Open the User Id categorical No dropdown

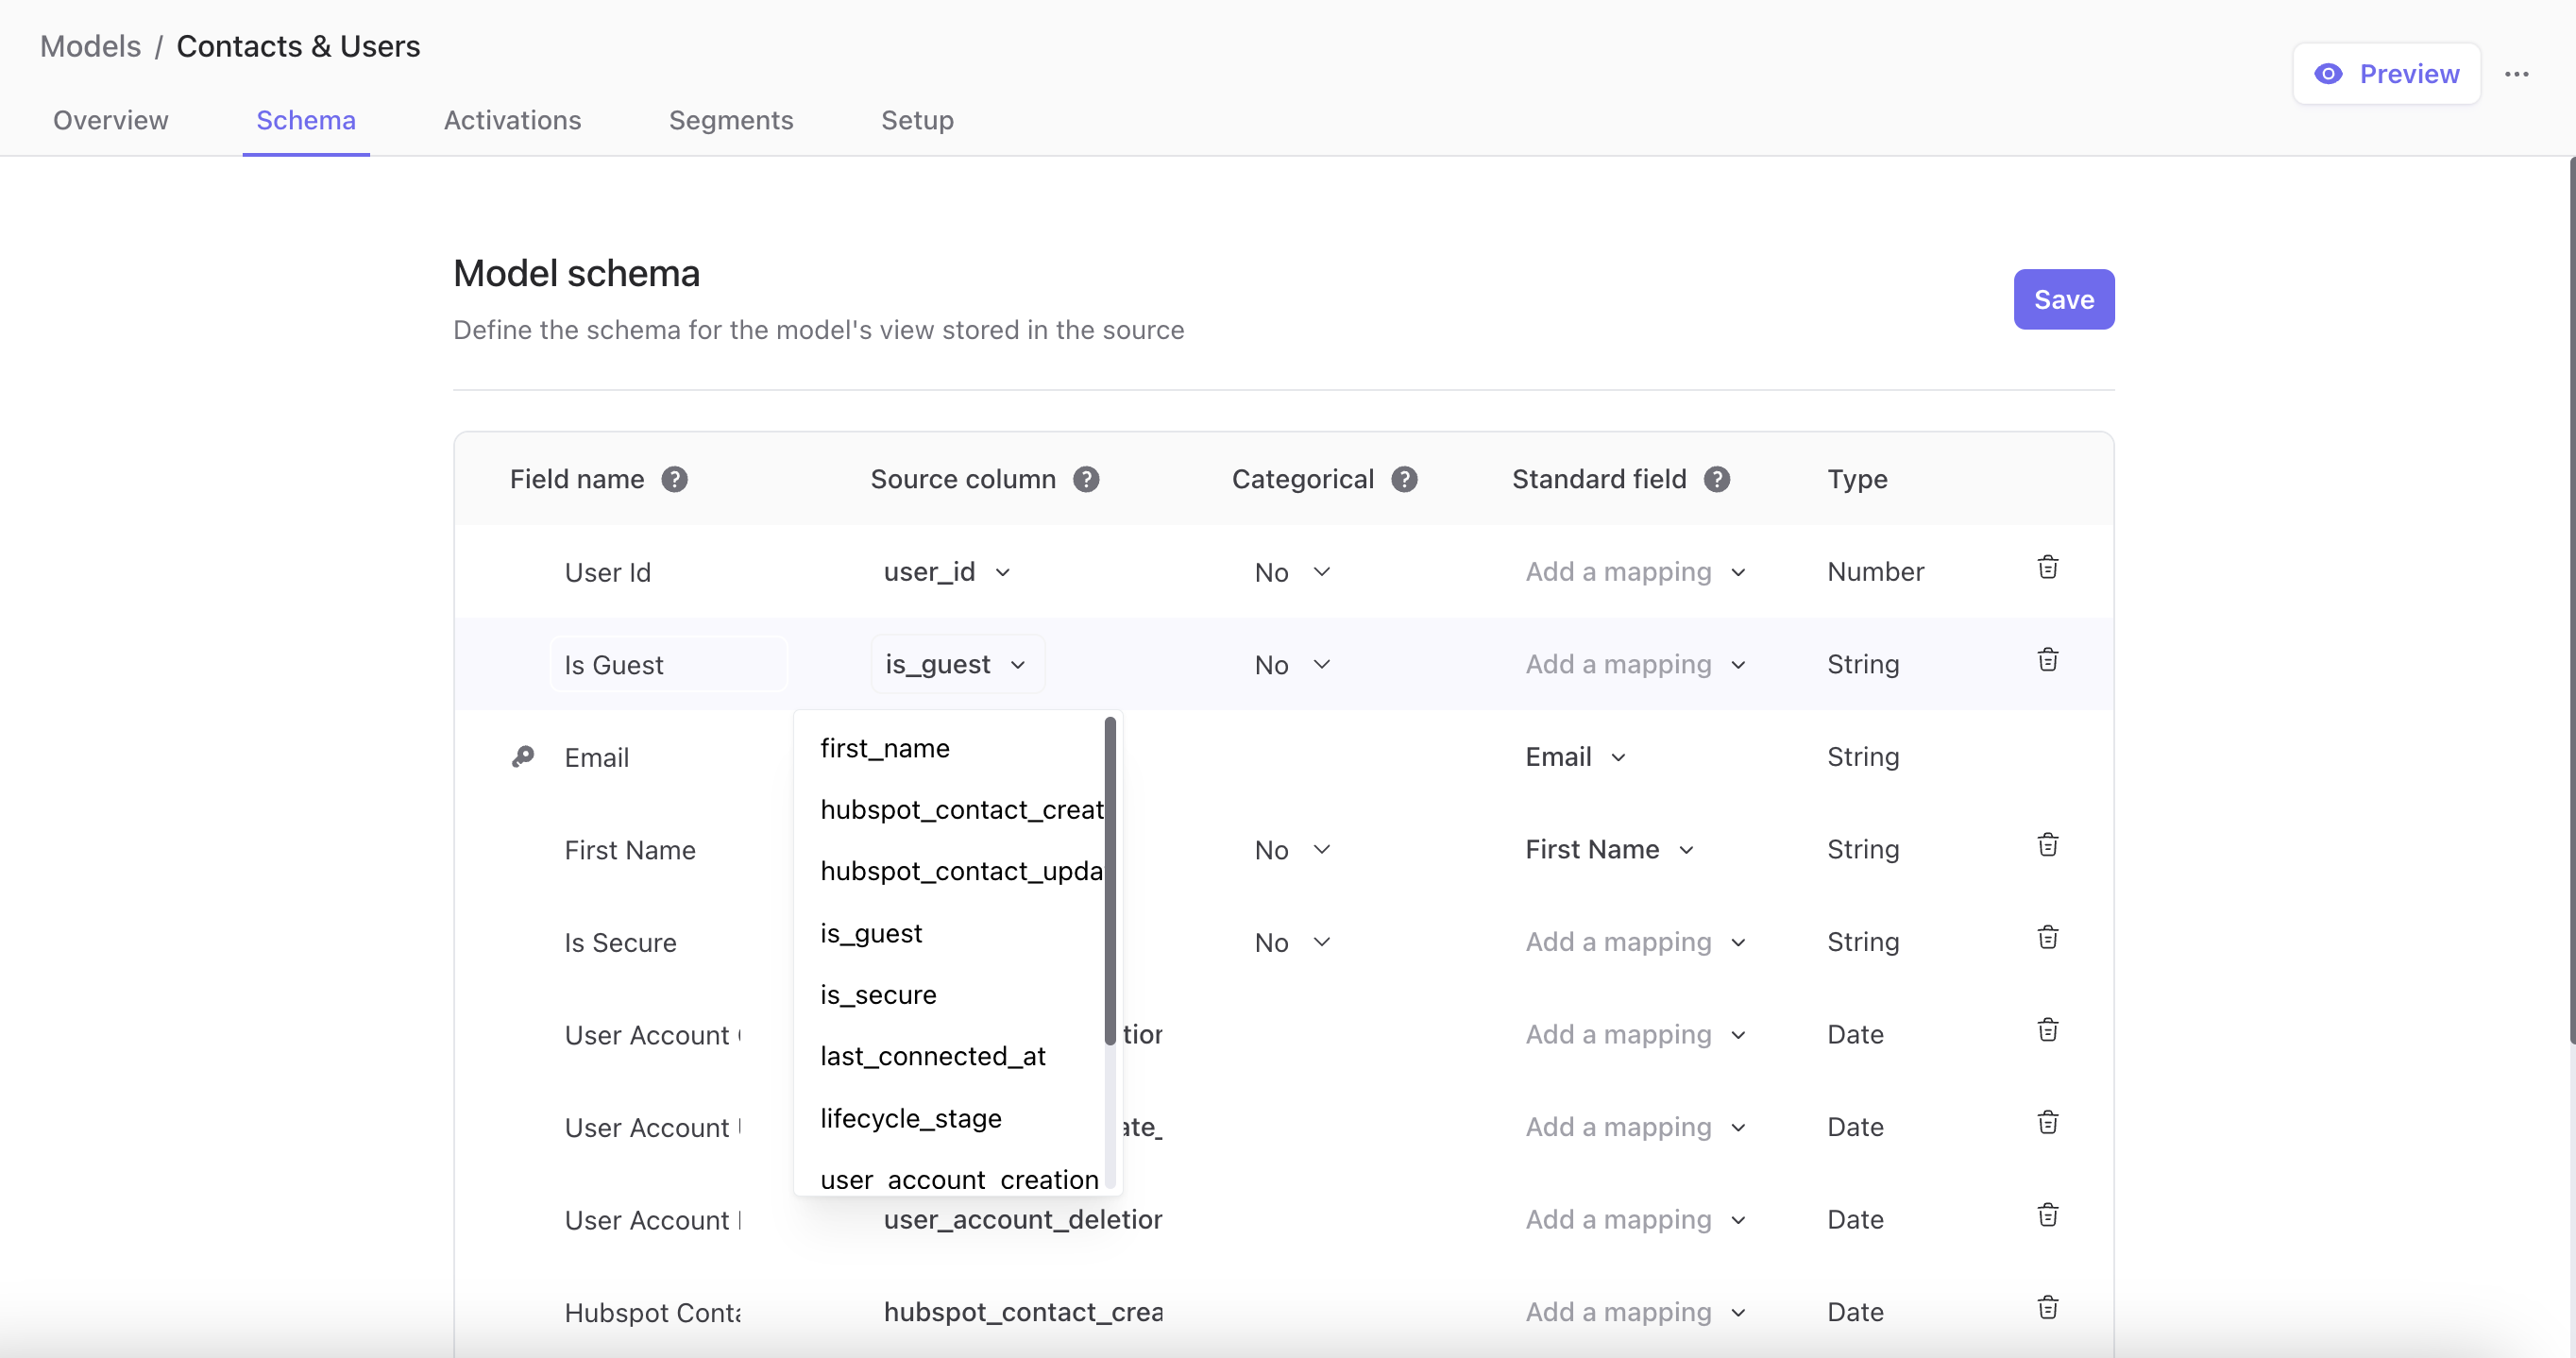click(1292, 572)
